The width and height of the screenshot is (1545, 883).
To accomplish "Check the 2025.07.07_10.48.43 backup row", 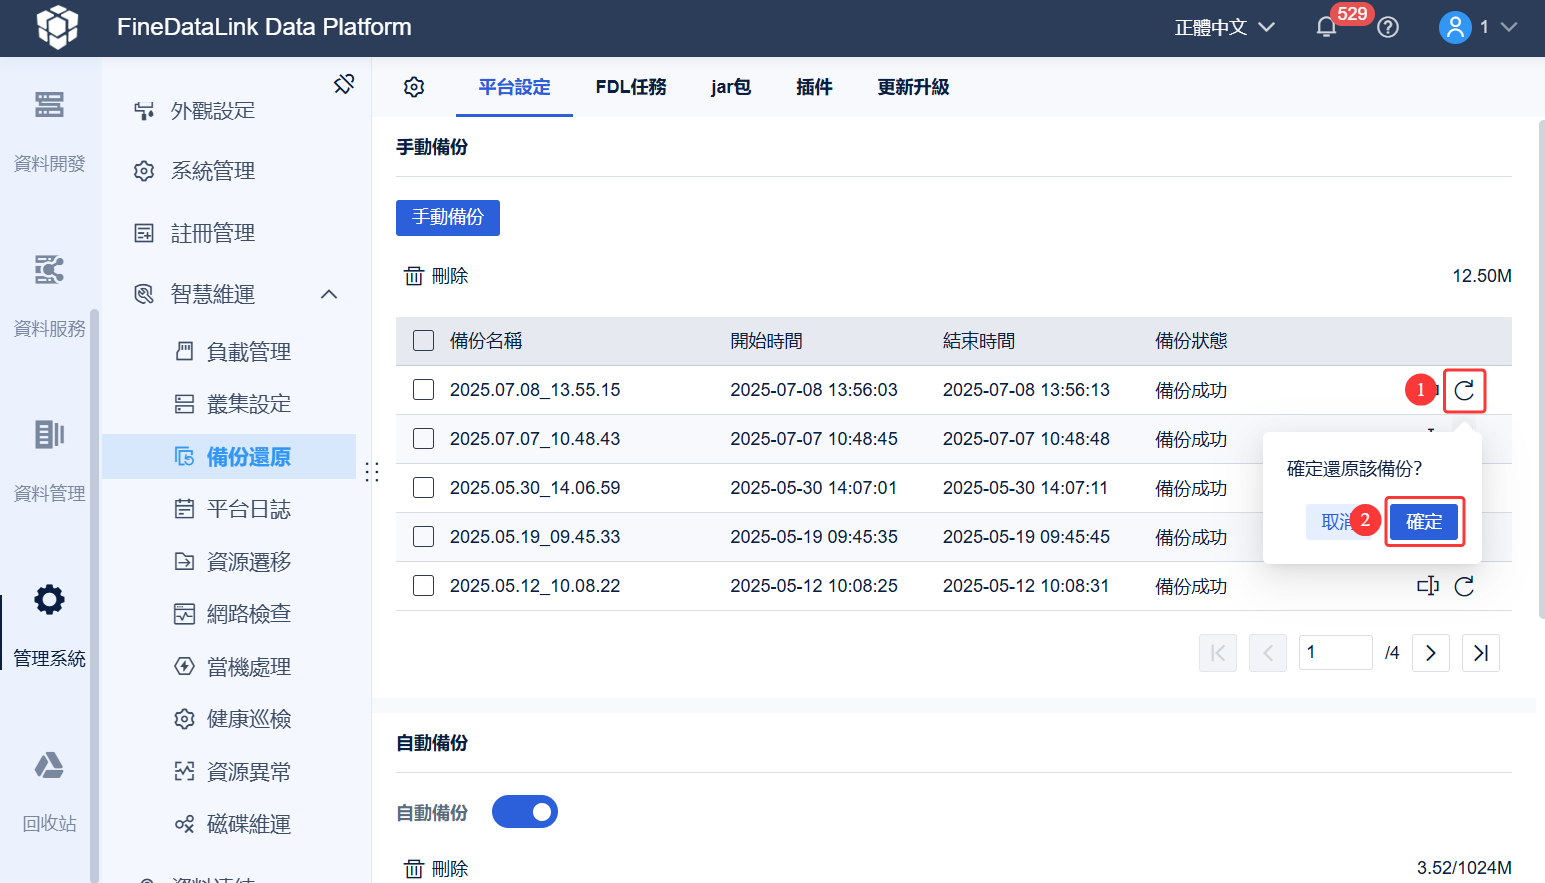I will coord(424,439).
